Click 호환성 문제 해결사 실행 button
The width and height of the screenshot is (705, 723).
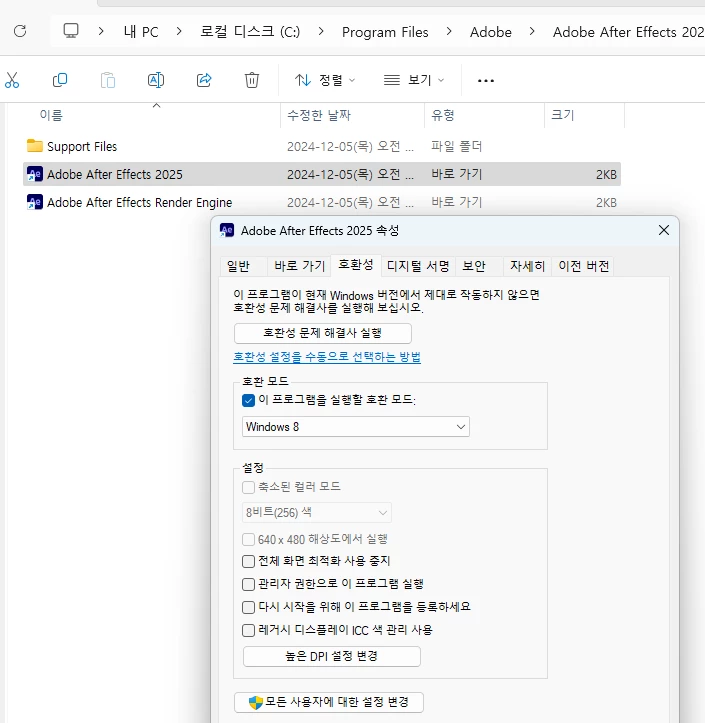pos(323,333)
